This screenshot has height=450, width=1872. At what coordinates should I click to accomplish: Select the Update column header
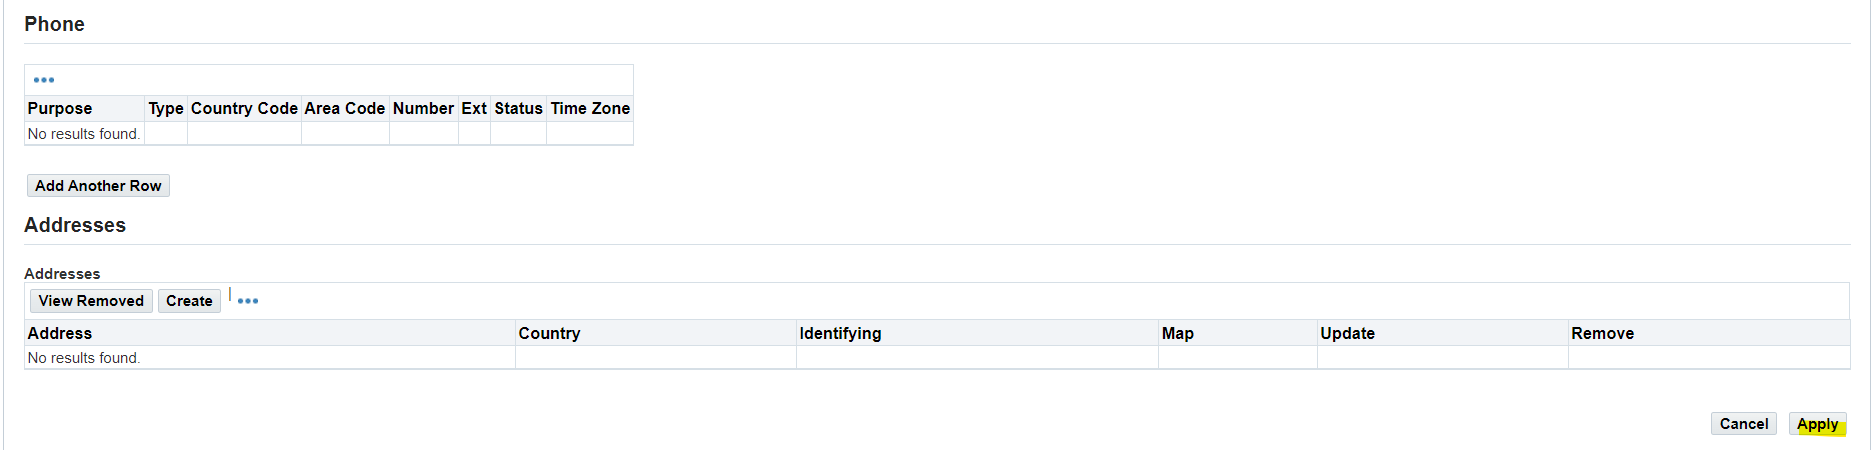pos(1347,333)
